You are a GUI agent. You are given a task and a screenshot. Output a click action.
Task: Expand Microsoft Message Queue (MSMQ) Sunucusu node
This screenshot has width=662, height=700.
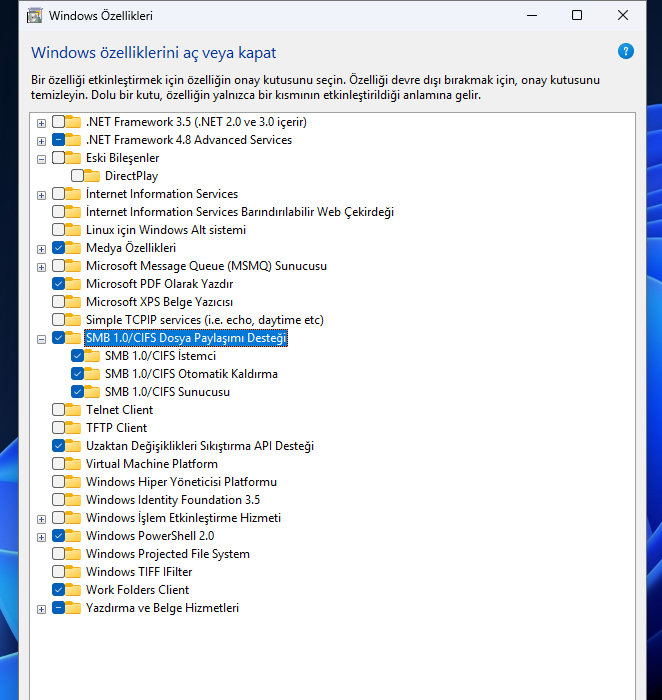[42, 267]
